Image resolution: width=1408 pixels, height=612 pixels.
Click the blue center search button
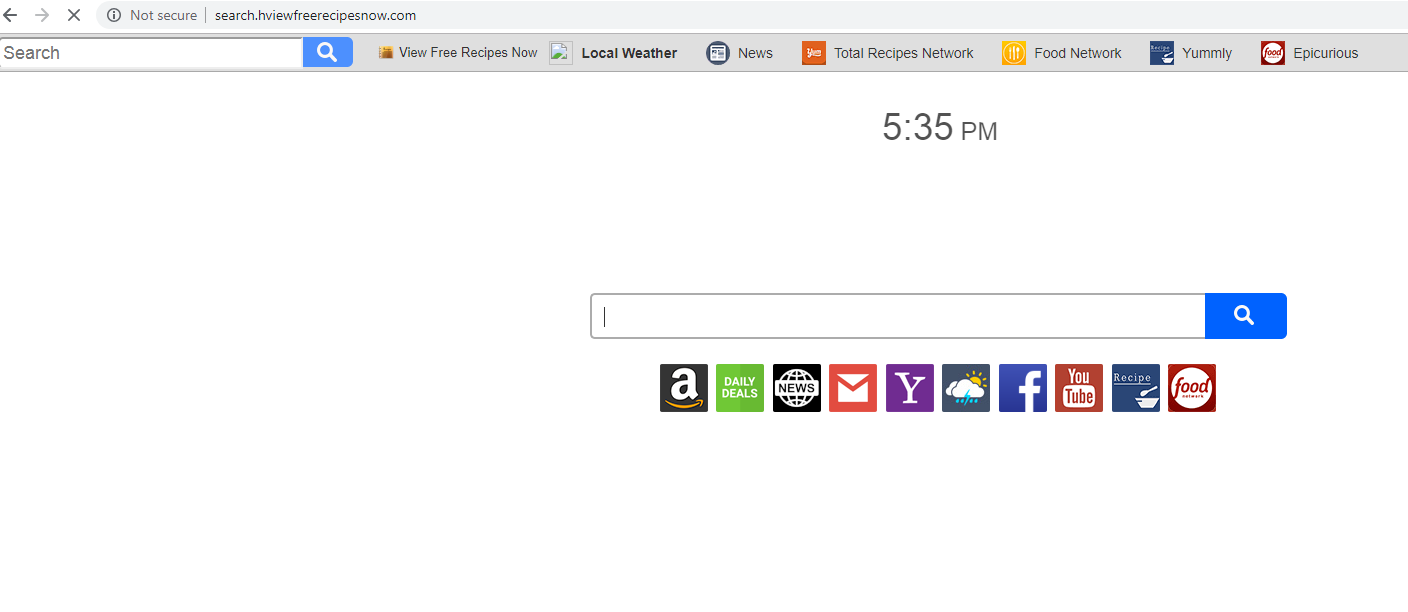click(x=1246, y=316)
